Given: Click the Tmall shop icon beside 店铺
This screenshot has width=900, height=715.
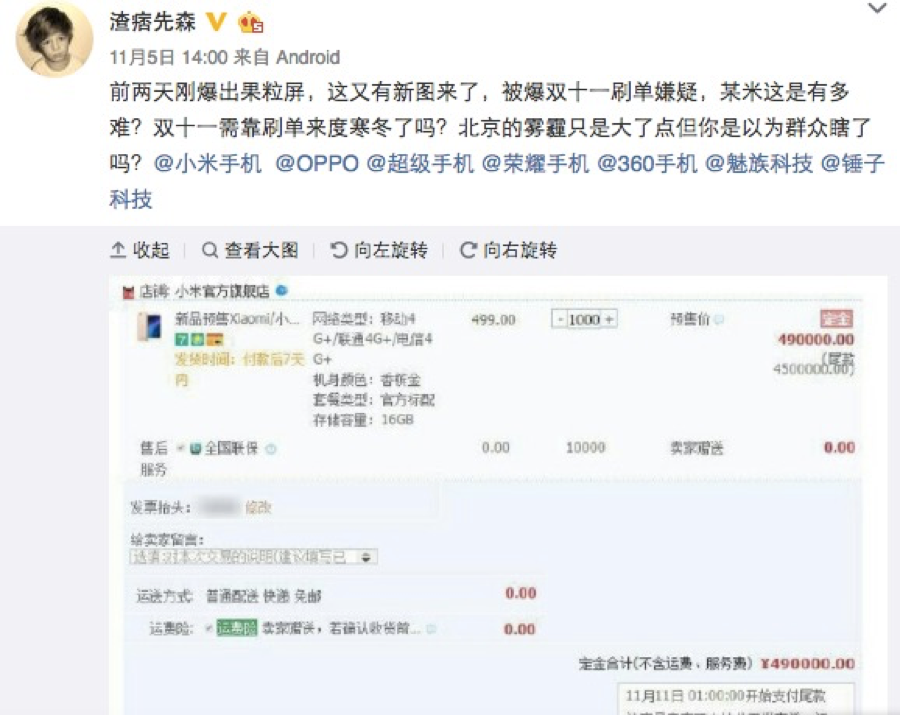Looking at the screenshot, I should click(129, 293).
